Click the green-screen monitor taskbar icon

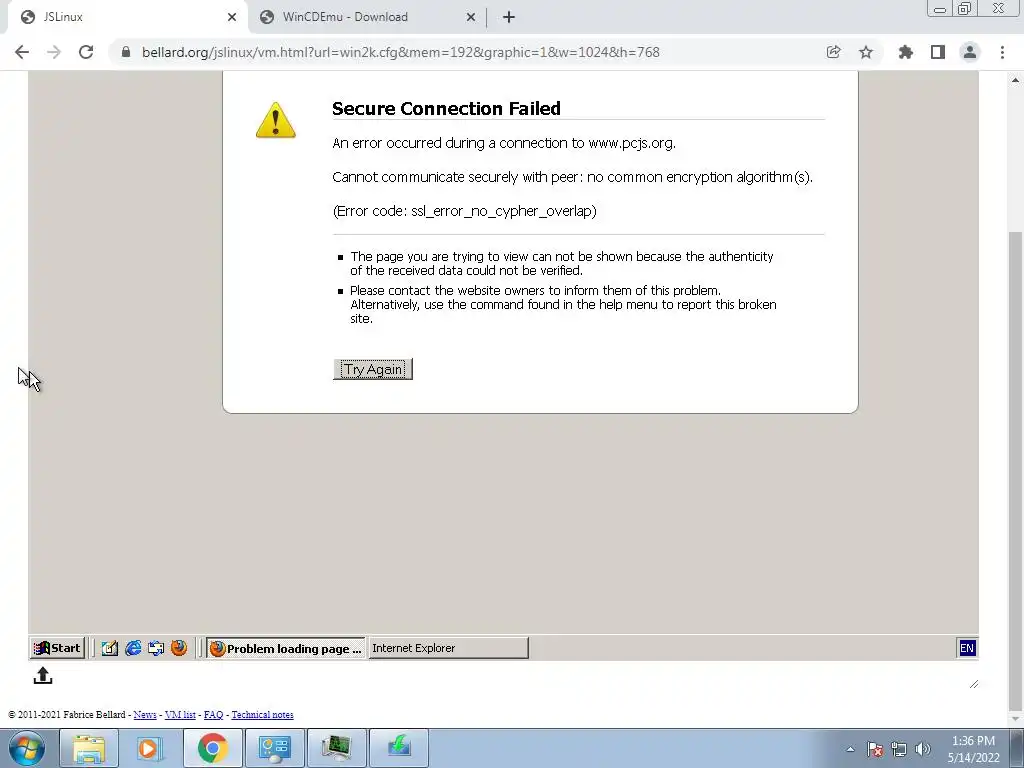pos(336,748)
